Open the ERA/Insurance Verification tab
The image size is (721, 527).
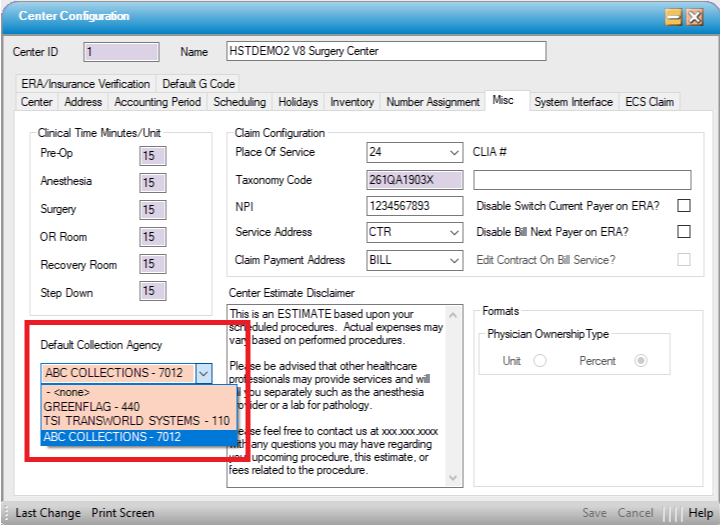coord(84,84)
